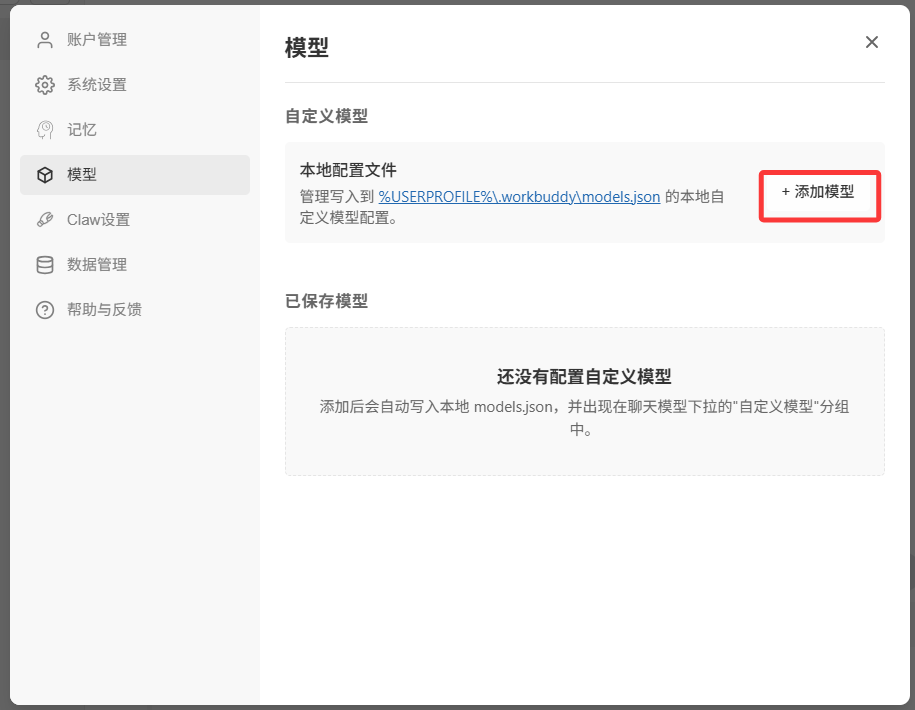Click the Claw settings icon

[45, 219]
